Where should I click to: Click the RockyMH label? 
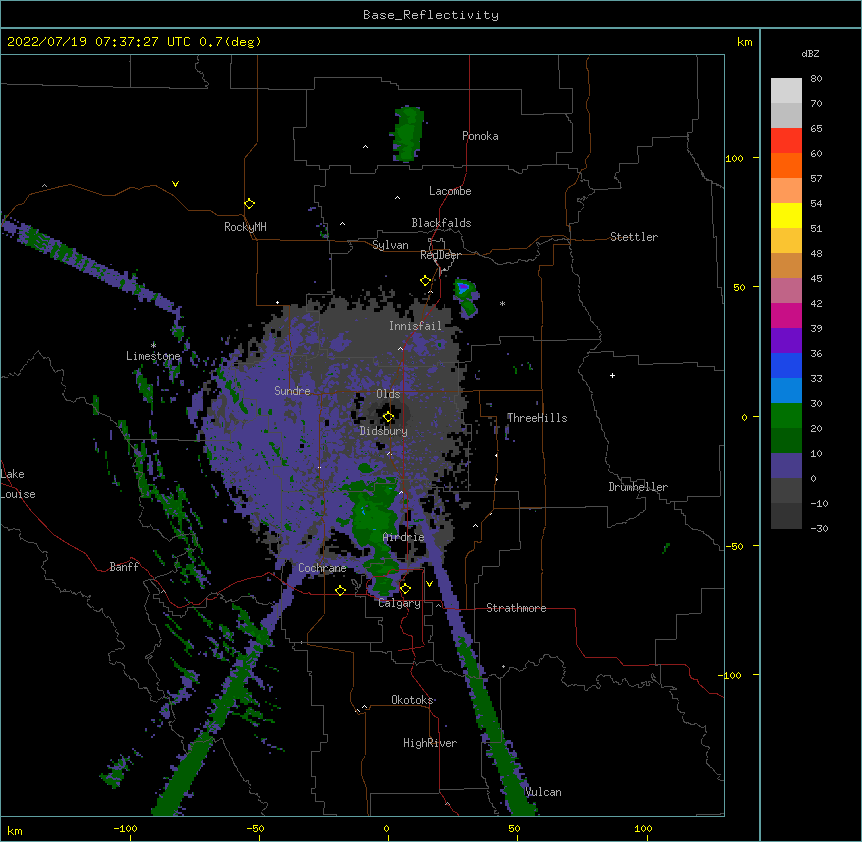pos(245,227)
